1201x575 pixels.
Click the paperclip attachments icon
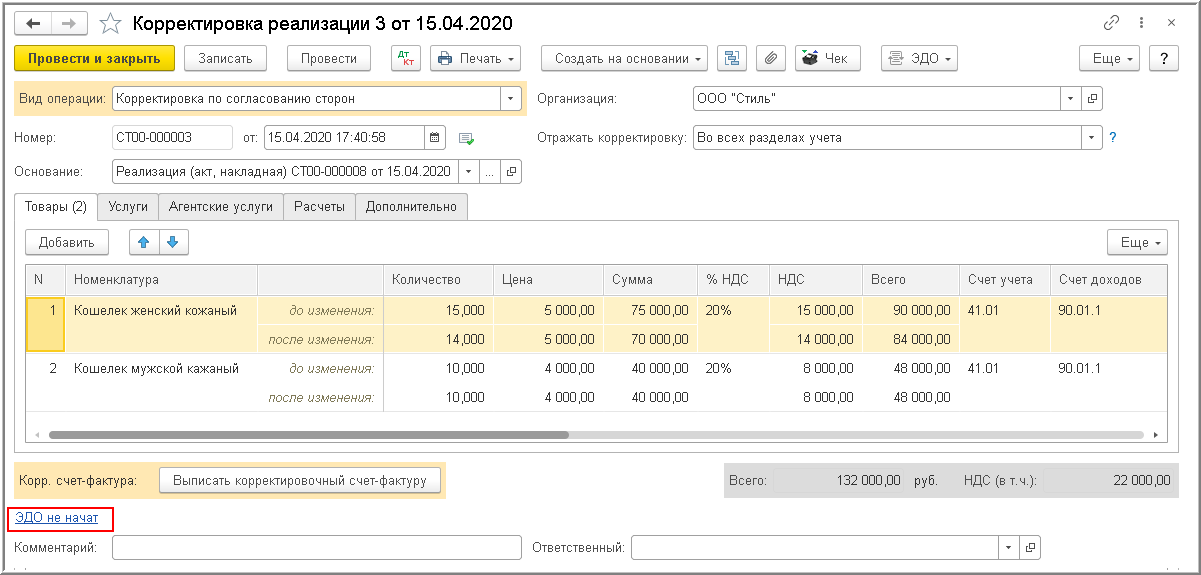(x=769, y=59)
